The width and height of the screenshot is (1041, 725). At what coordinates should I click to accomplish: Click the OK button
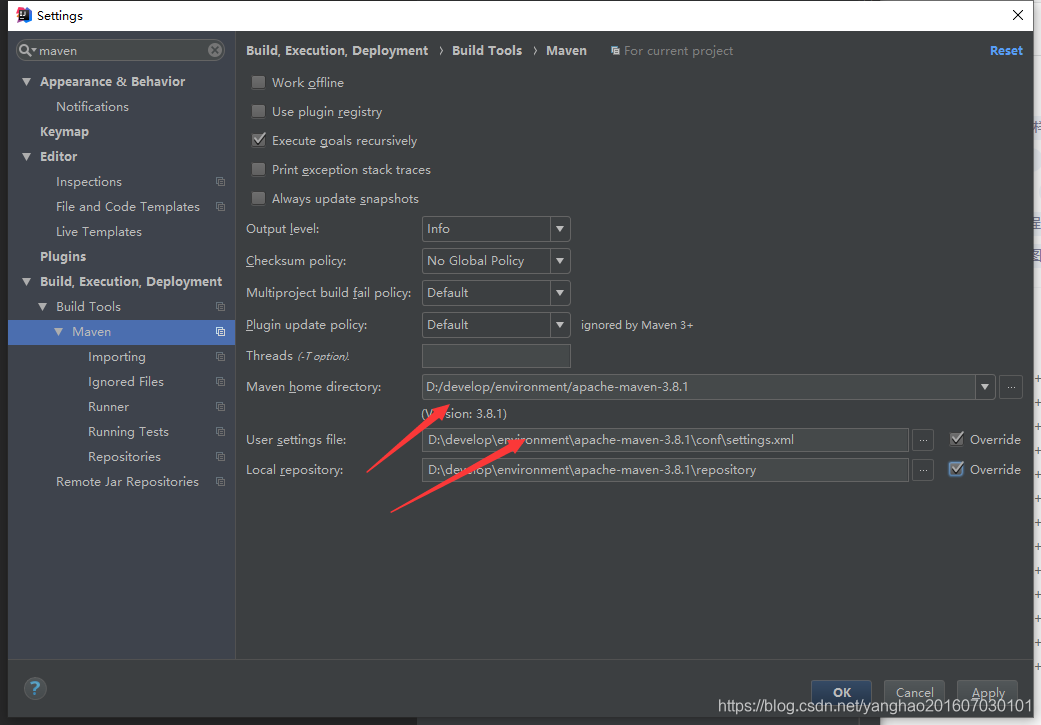(x=841, y=692)
